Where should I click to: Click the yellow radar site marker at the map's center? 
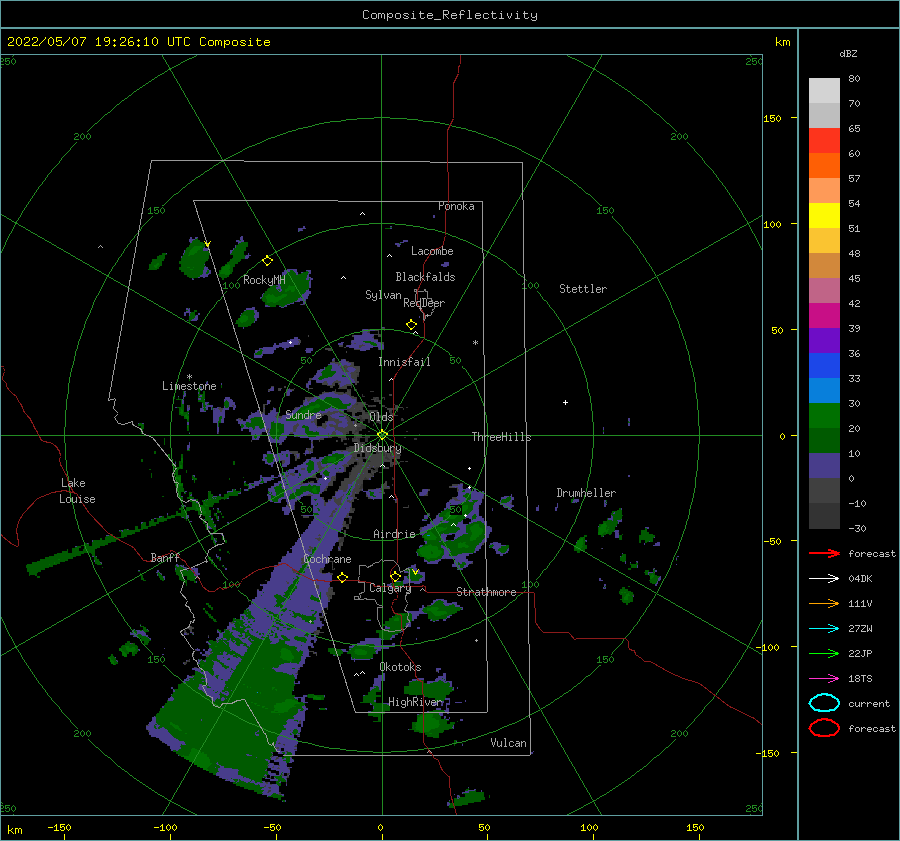pyautogui.click(x=382, y=435)
